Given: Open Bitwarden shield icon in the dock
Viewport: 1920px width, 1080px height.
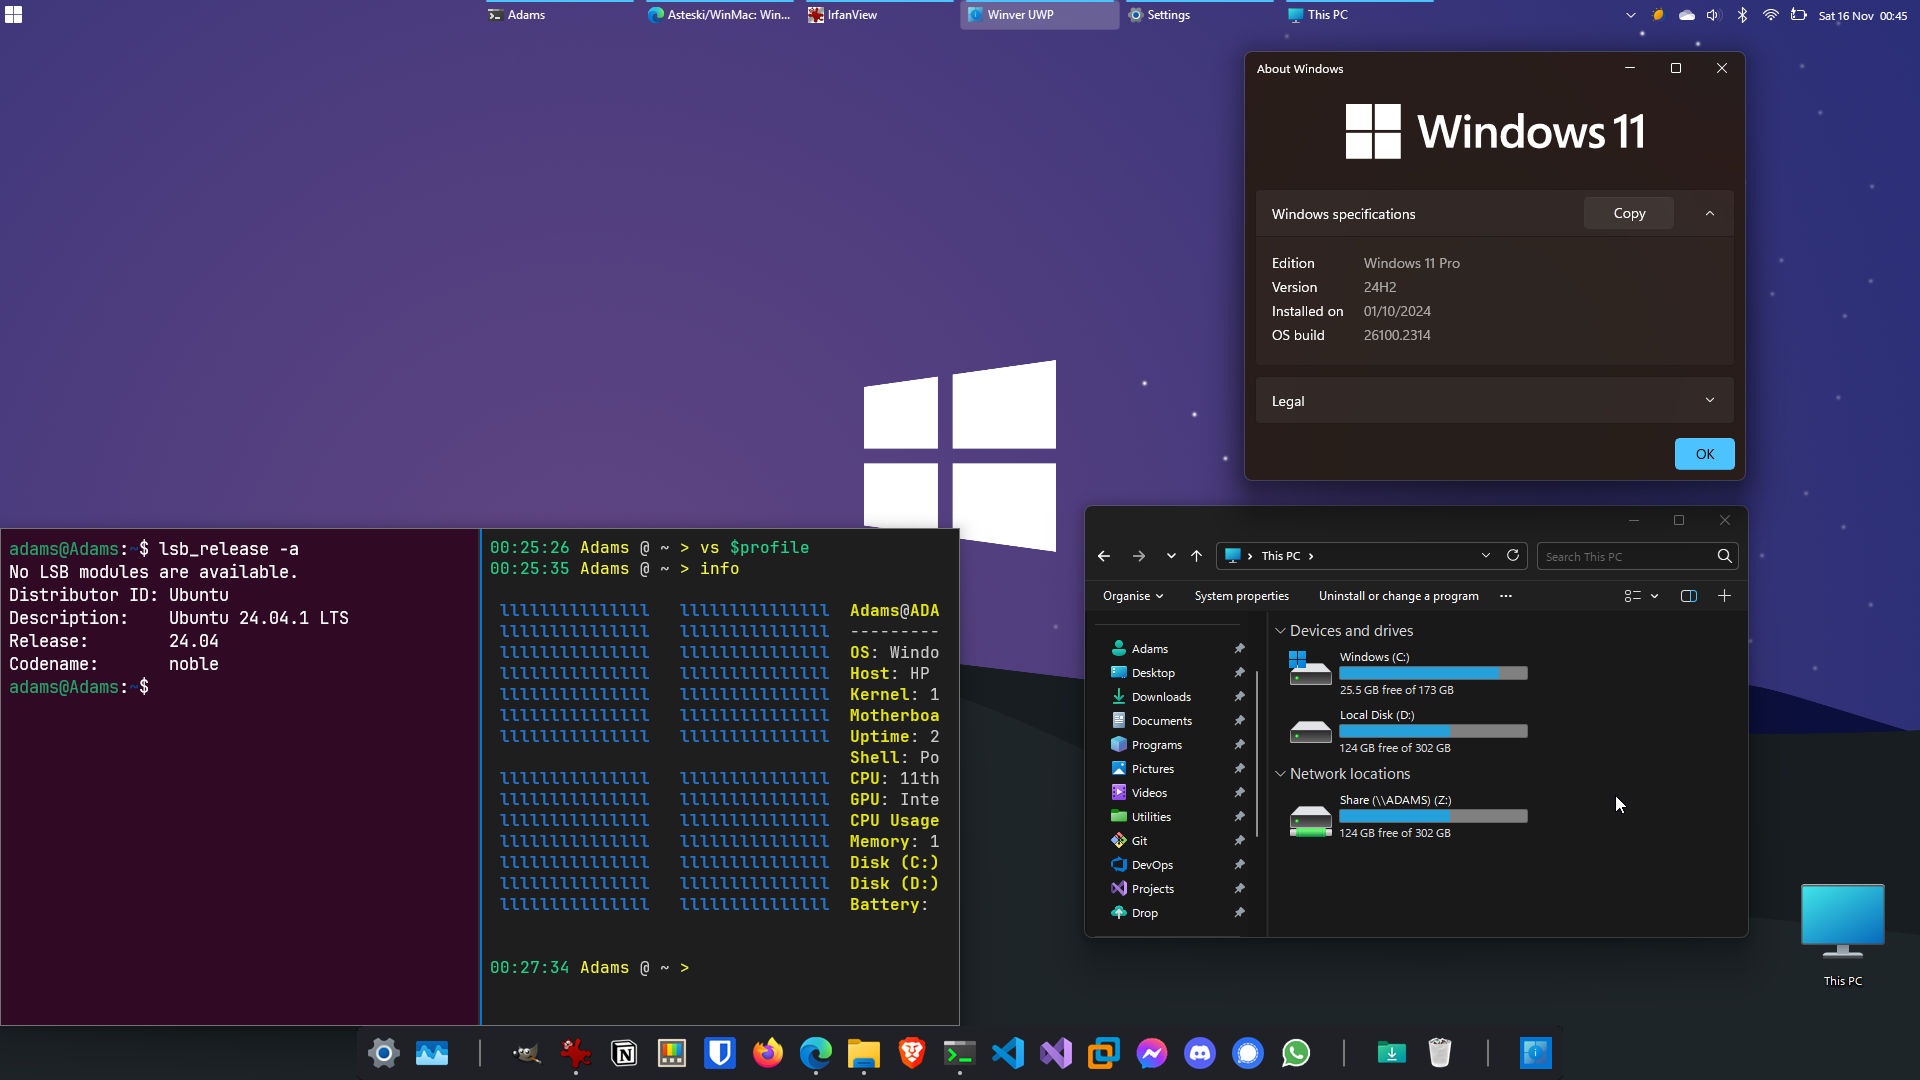Looking at the screenshot, I should (x=720, y=1053).
